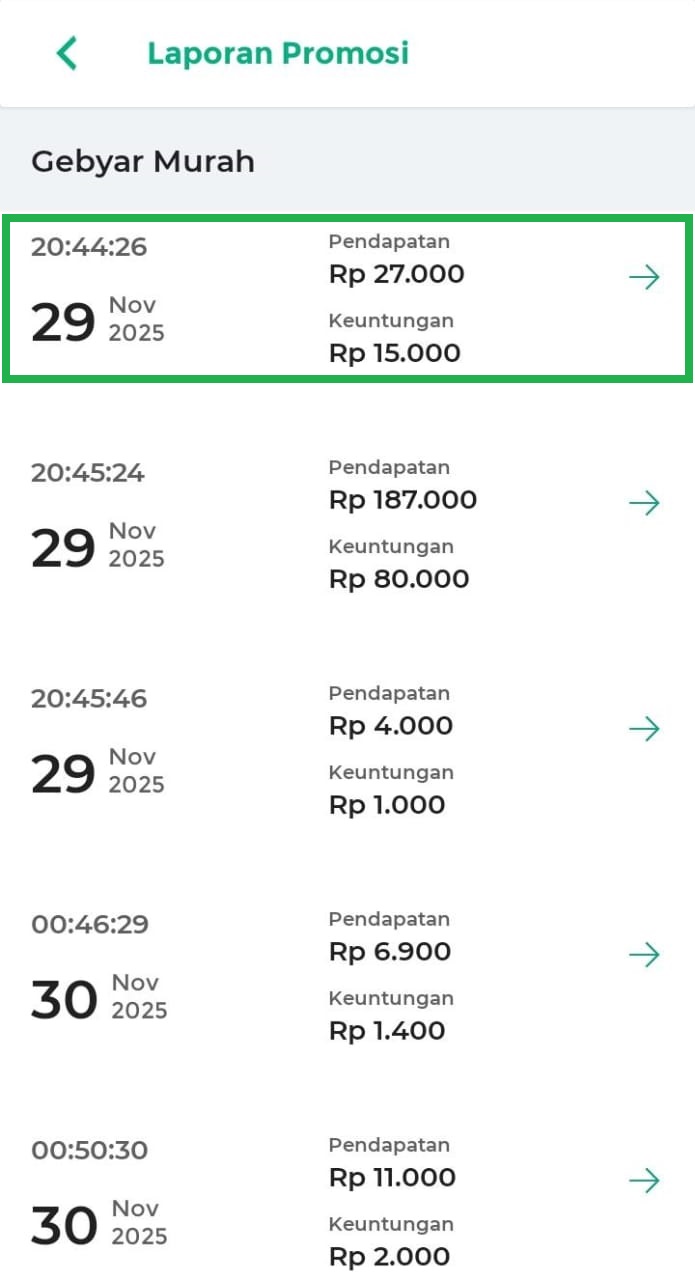Screen dimensions: 695x1280
Task: Tap the 20:44:26 timestamp
Action: (89, 247)
